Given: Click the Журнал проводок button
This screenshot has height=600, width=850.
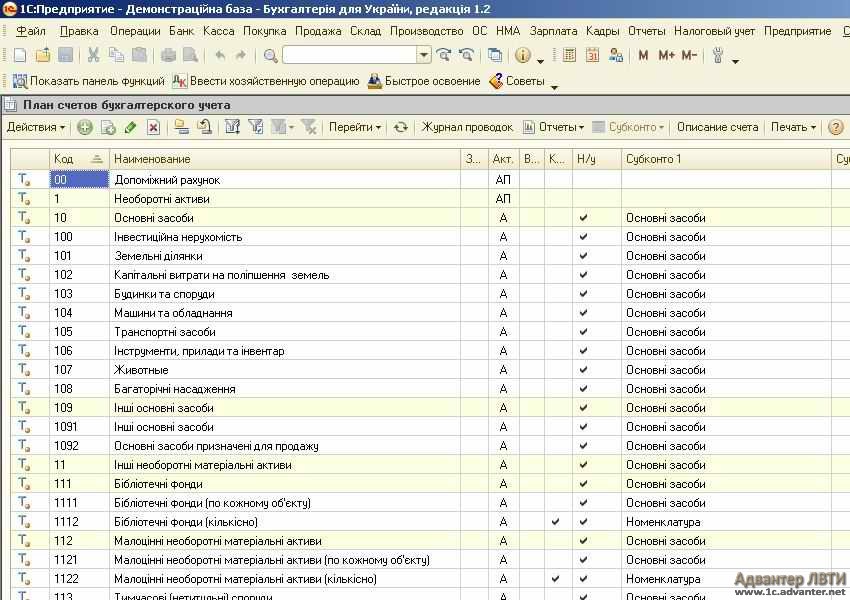Looking at the screenshot, I should click(x=467, y=127).
